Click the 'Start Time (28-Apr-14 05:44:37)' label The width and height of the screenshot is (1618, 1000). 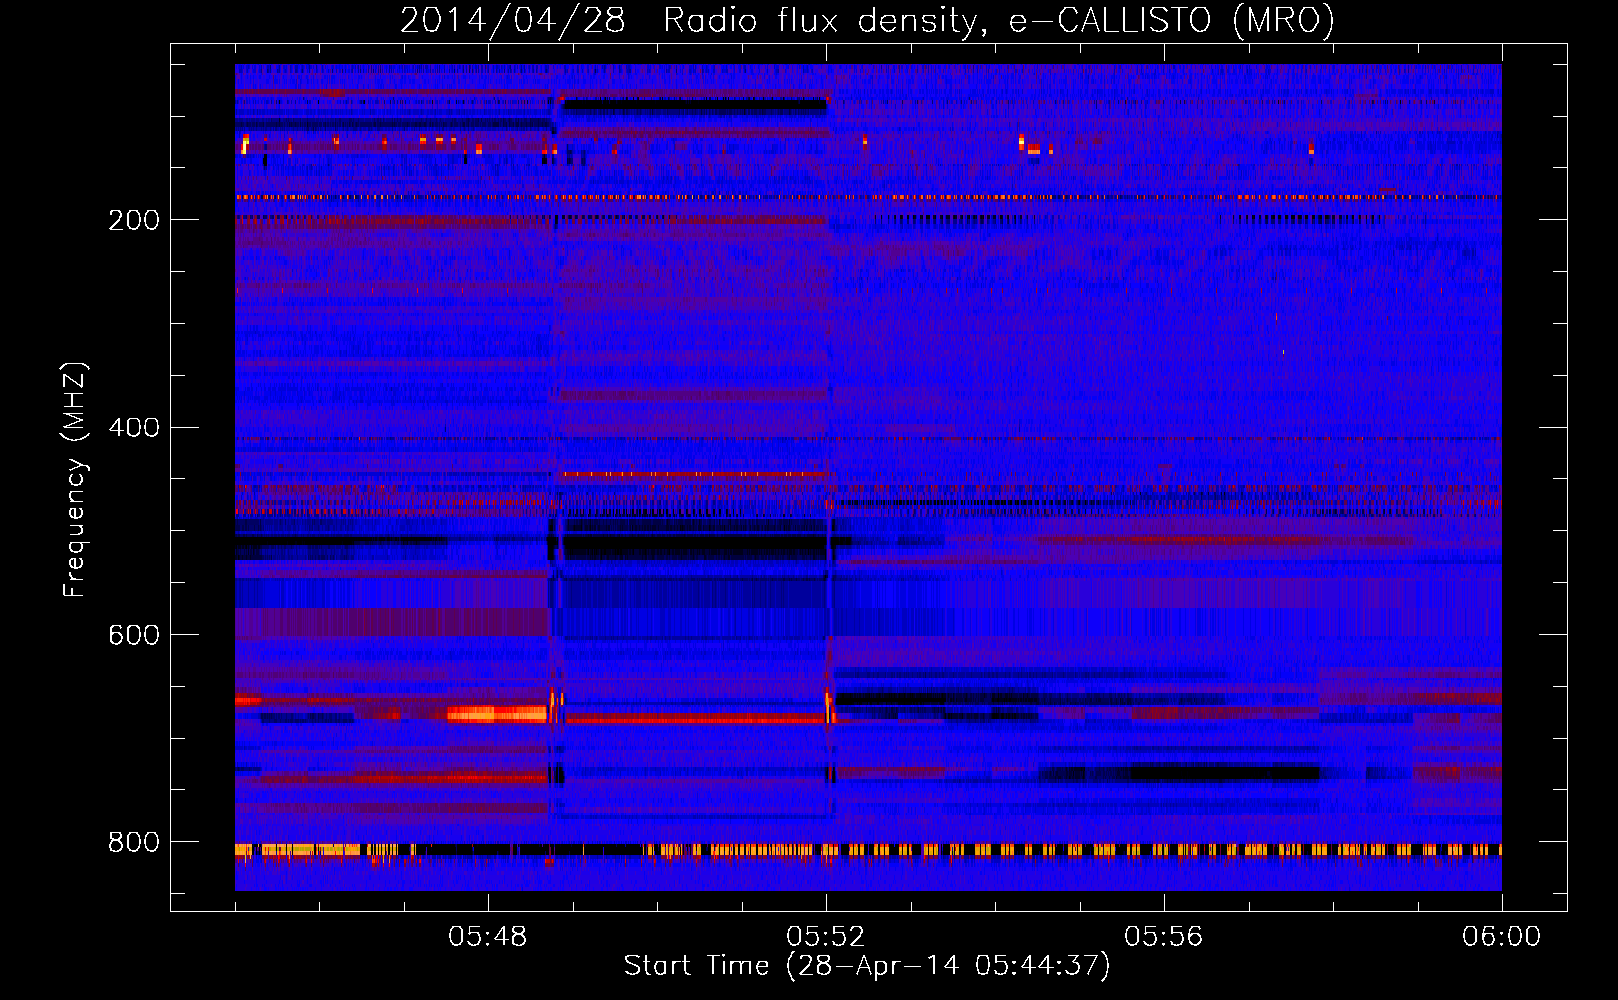867,966
